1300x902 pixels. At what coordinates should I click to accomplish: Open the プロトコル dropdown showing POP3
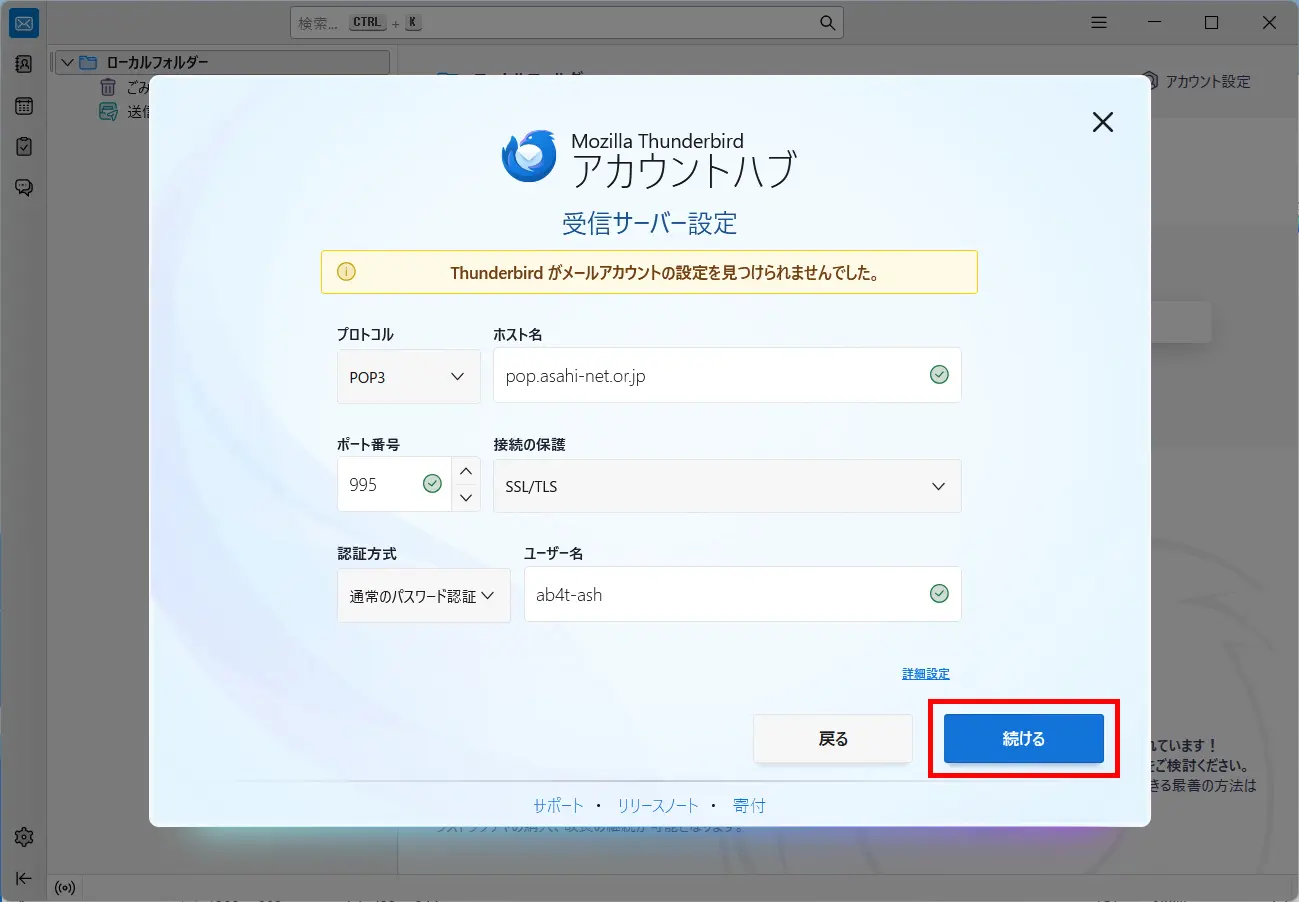[x=408, y=377]
